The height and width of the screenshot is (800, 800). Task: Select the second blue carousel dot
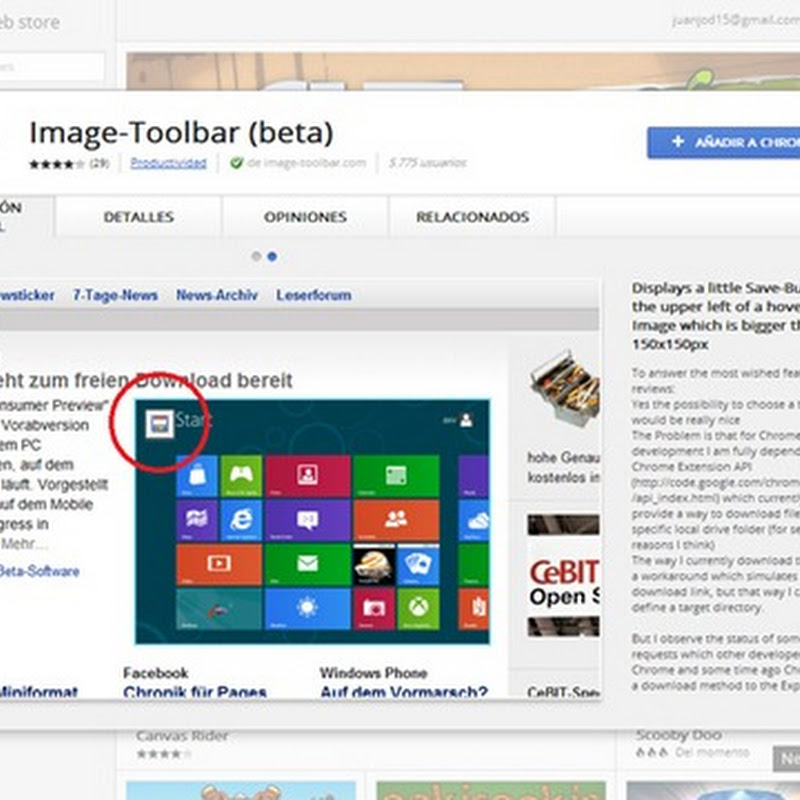[272, 256]
